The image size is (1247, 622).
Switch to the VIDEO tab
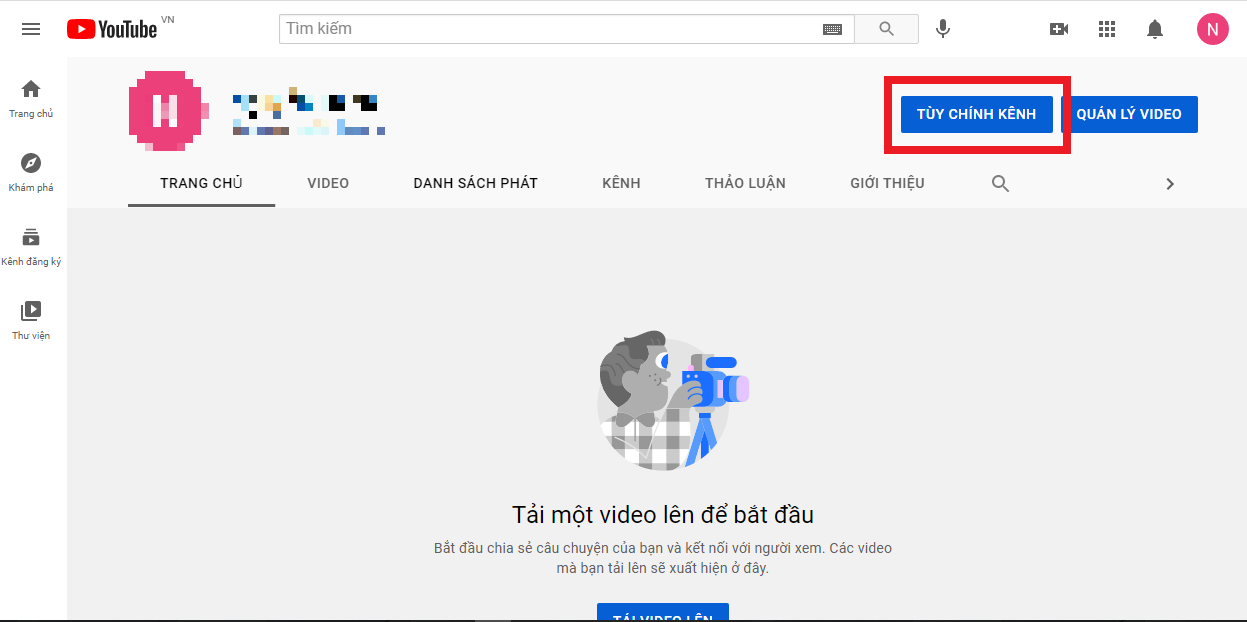[328, 183]
